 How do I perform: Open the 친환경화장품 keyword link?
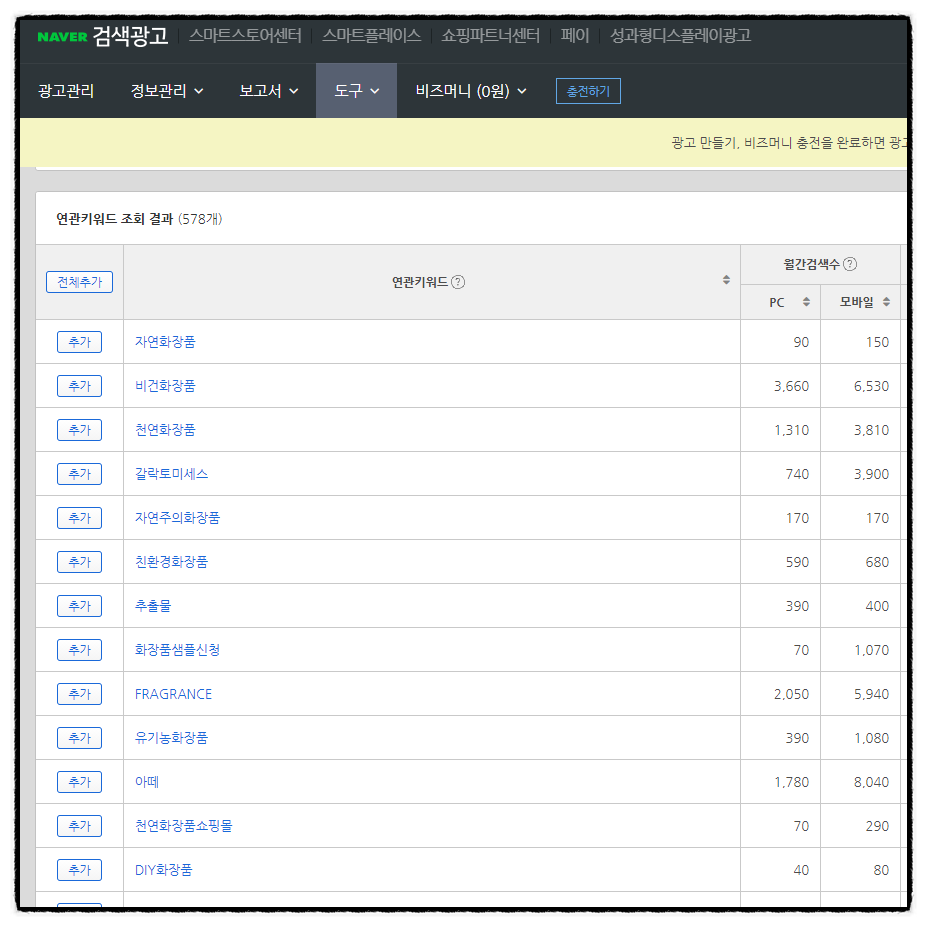171,562
